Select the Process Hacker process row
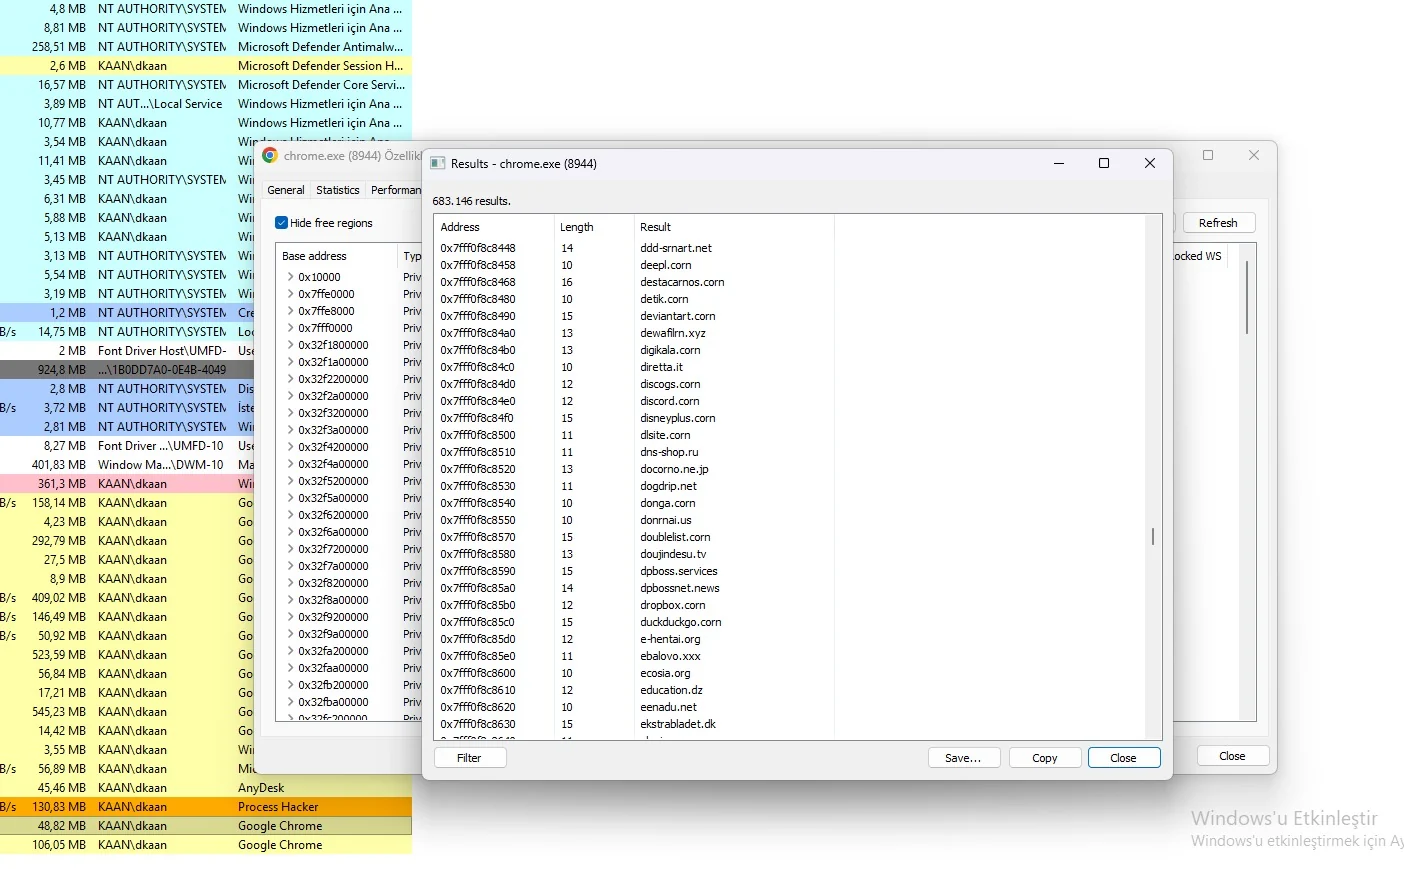 click(206, 807)
